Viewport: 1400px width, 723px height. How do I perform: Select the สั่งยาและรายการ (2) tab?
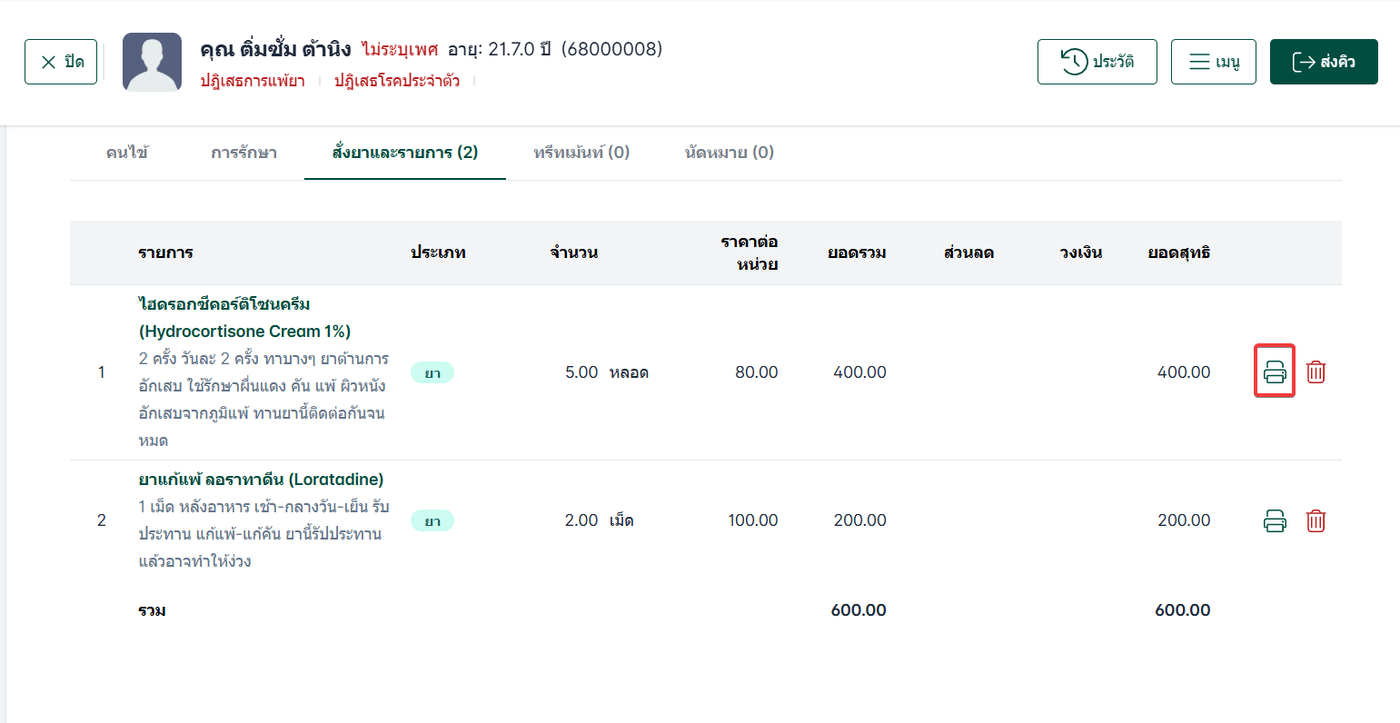(x=405, y=153)
